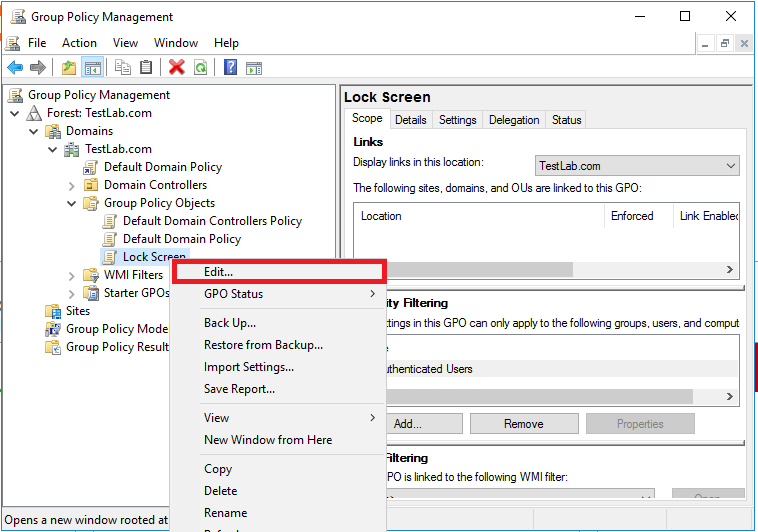758x532 pixels.
Task: Click the Links list horizontal scrollbar right arrow
Action: [x=730, y=270]
